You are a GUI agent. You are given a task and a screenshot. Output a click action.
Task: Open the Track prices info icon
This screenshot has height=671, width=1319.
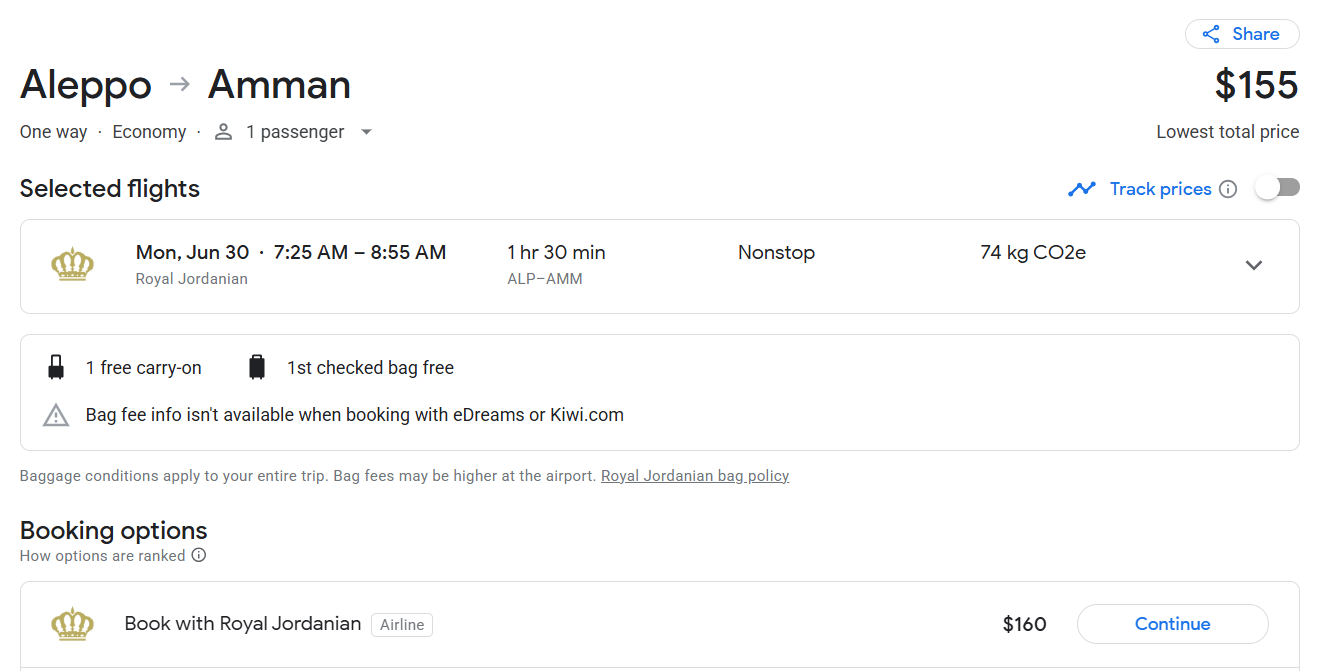(x=1228, y=189)
